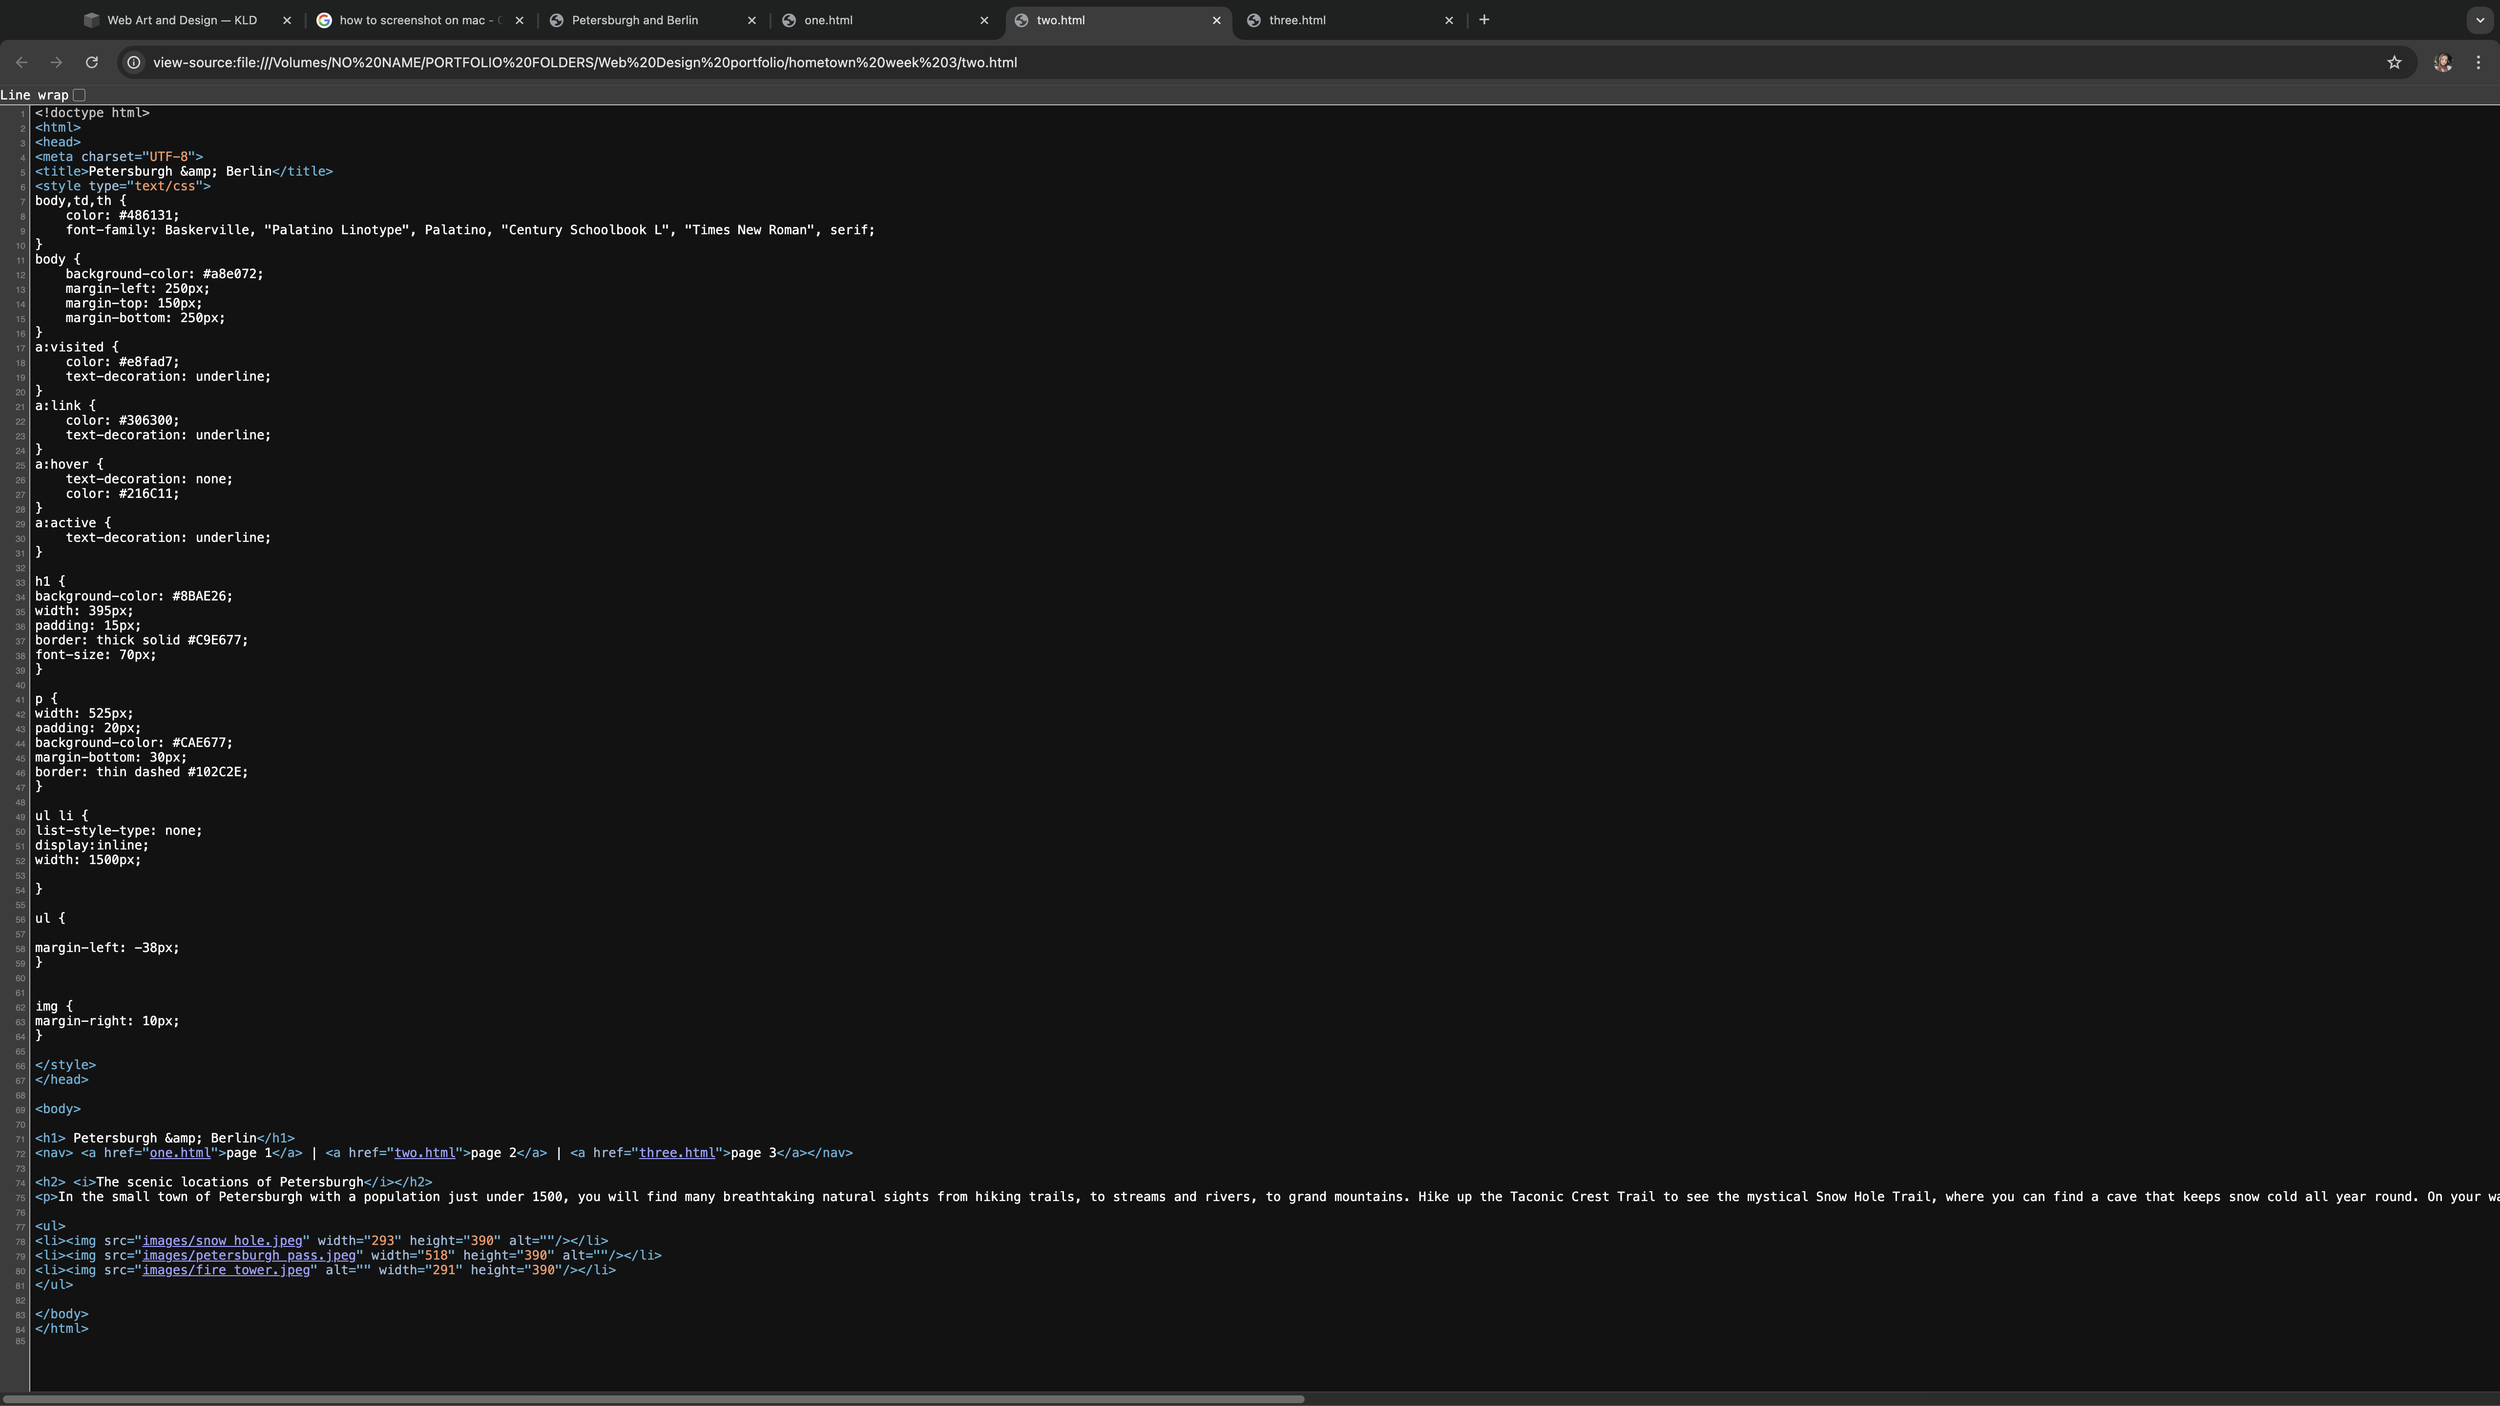Click the site information icon in address bar

tap(133, 62)
